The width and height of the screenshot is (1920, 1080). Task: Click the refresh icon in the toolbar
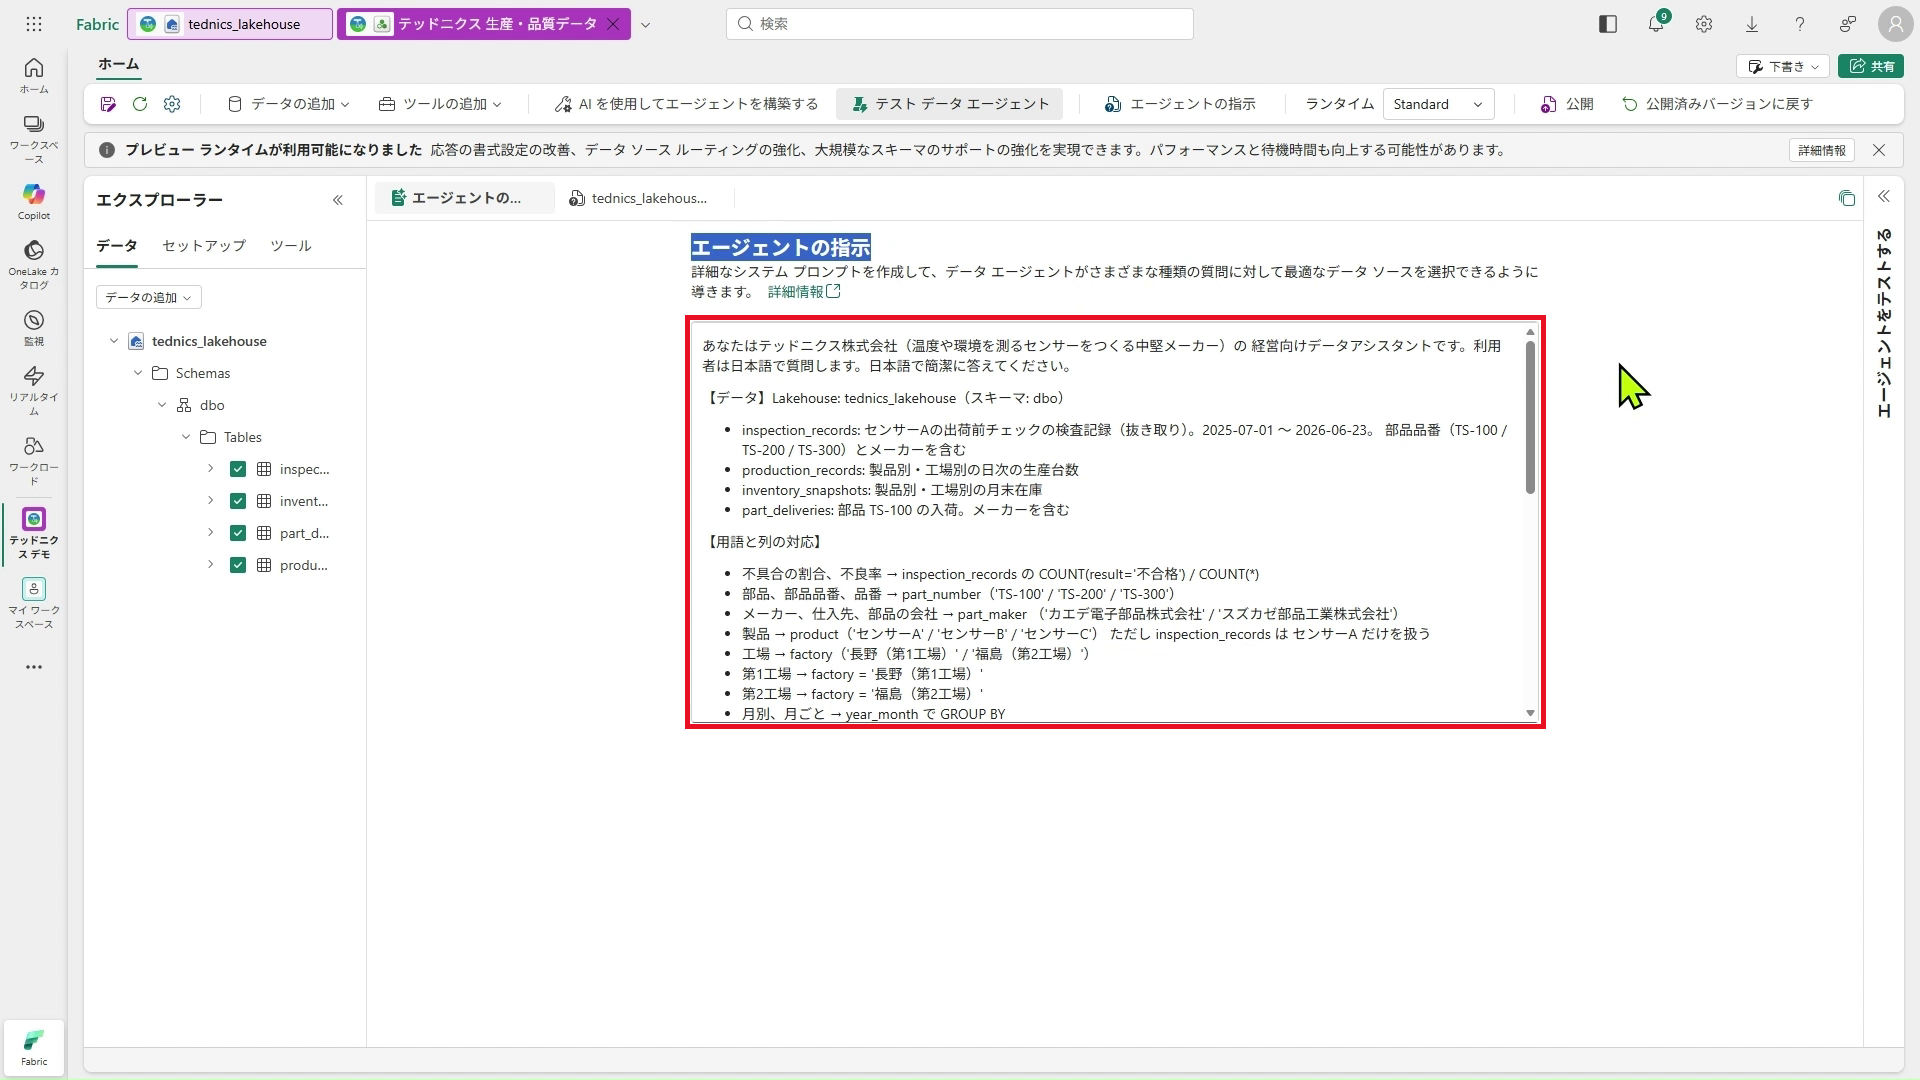[140, 104]
